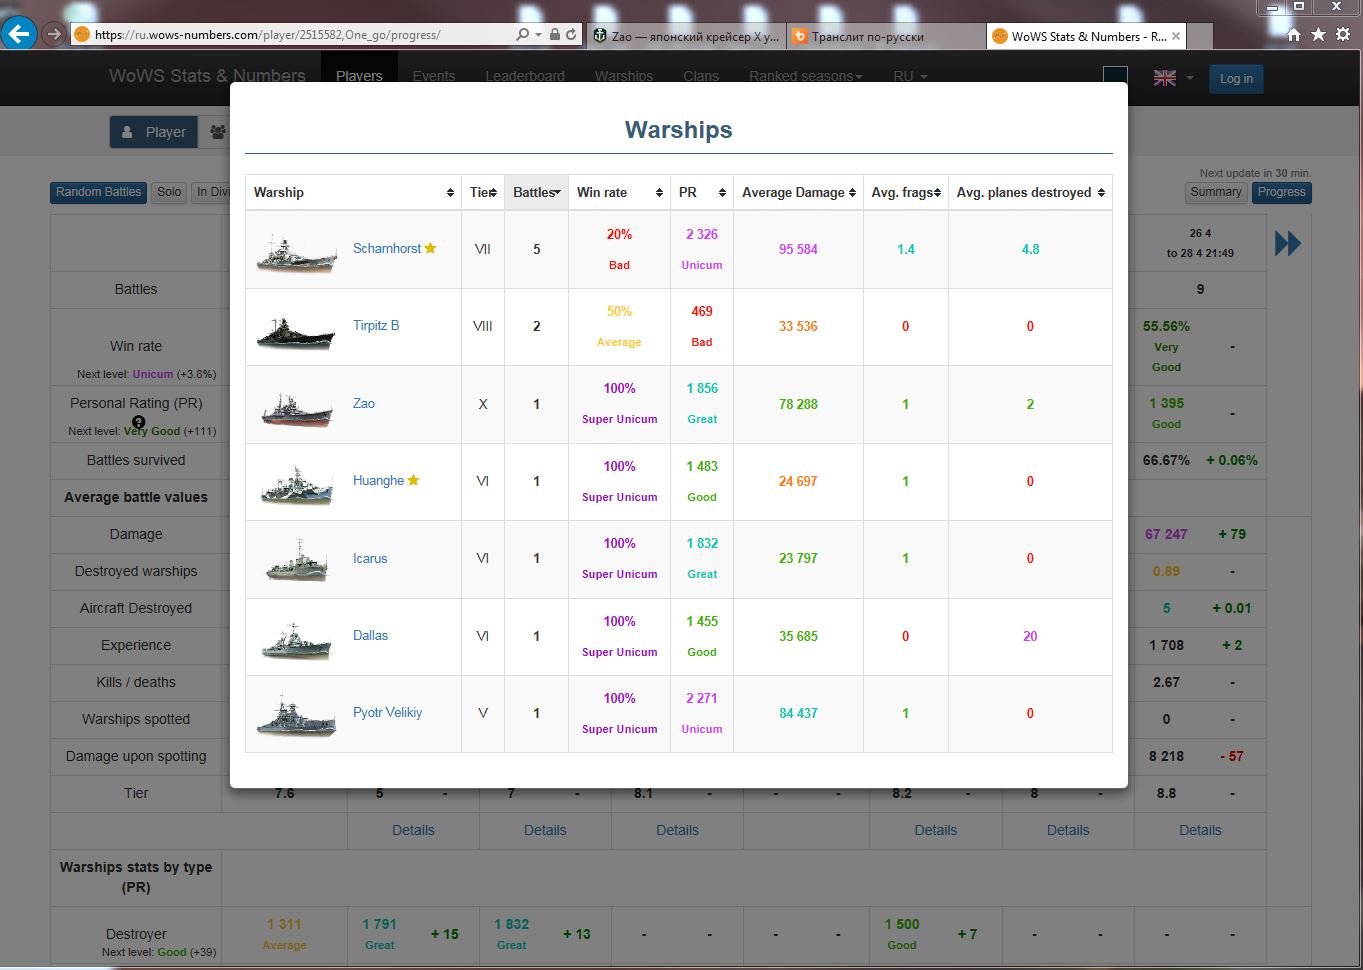Click the Log in button
The image size is (1363, 970).
(x=1236, y=79)
